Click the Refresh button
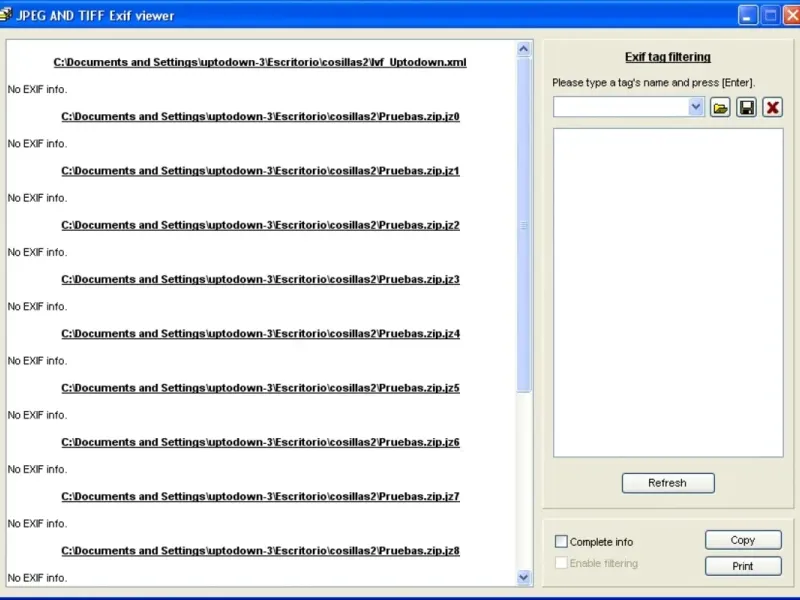 (668, 483)
